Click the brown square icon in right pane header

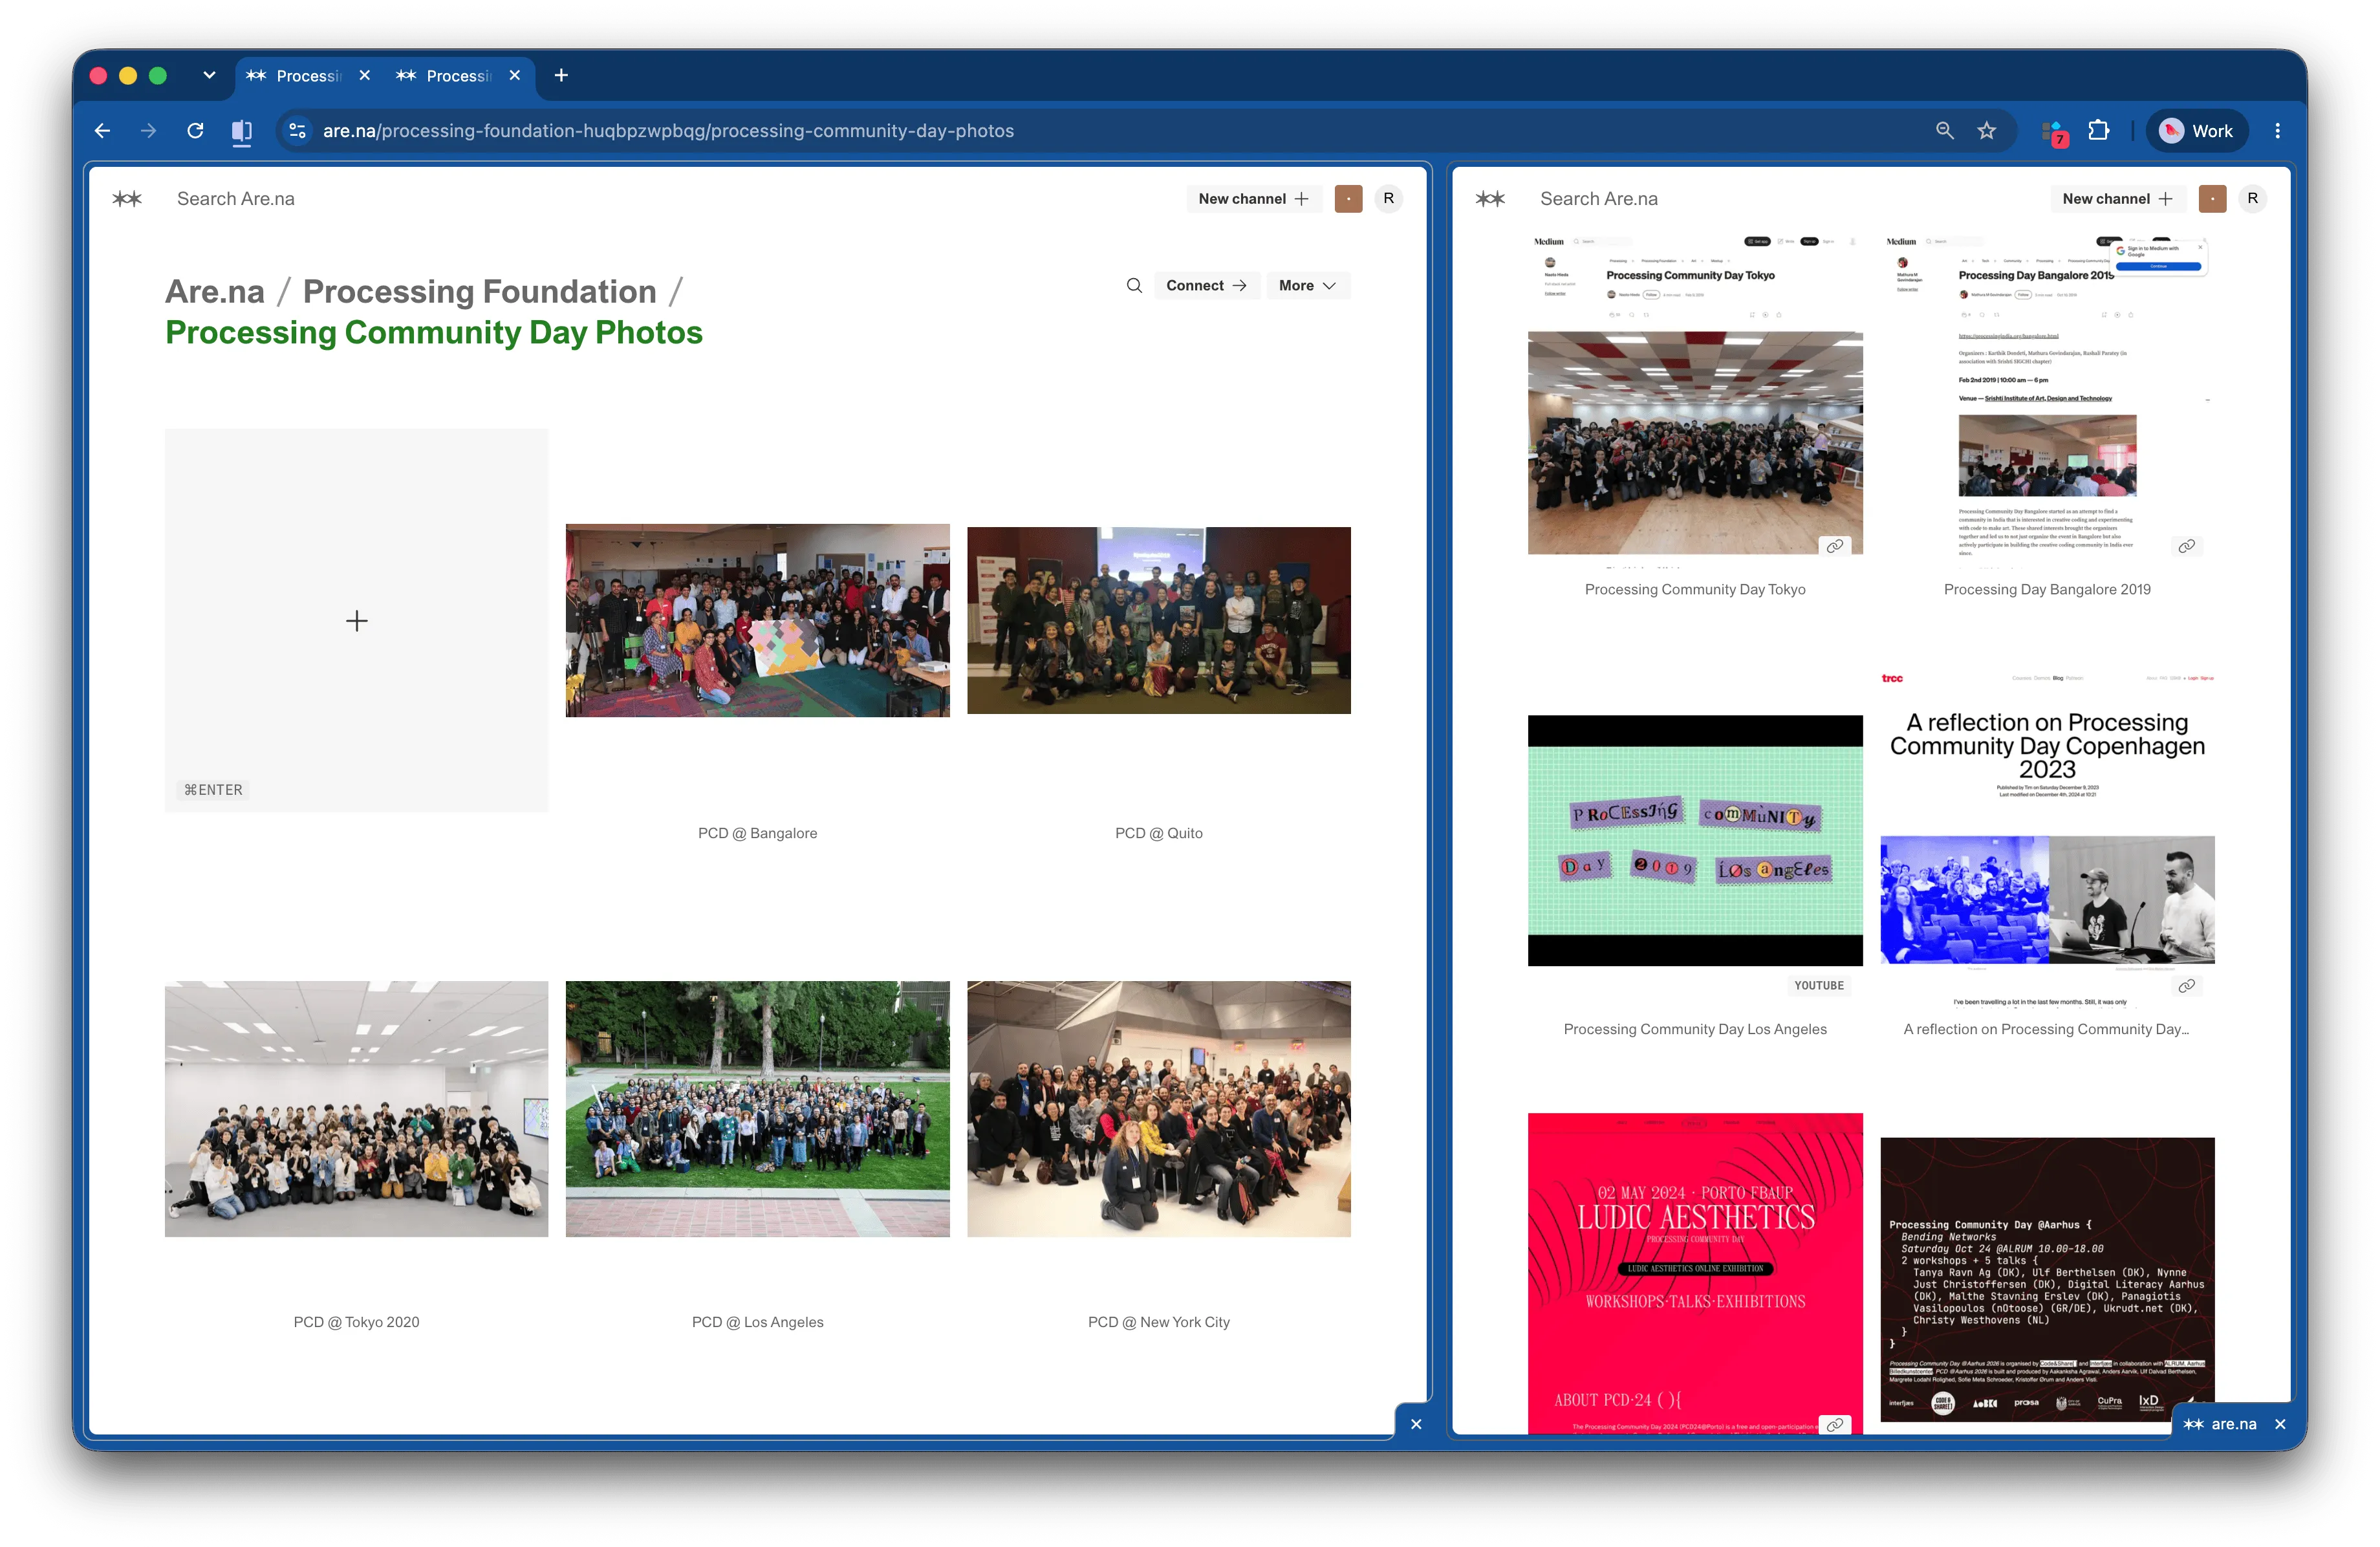click(2212, 199)
